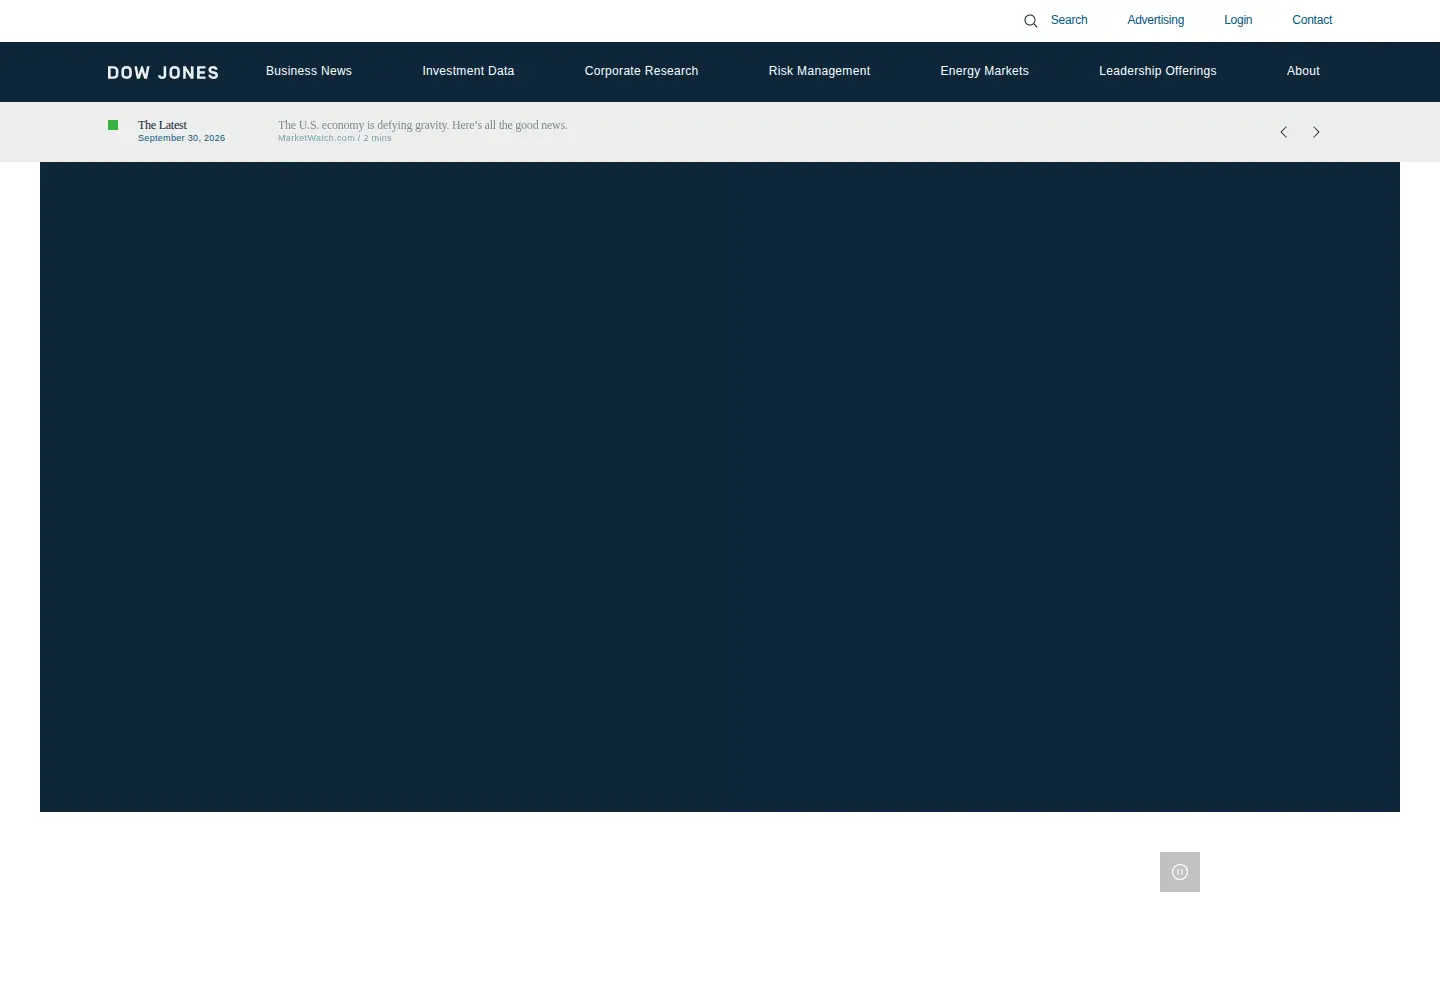The width and height of the screenshot is (1440, 1000).
Task: Show the next latest news item
Action: 1316,132
